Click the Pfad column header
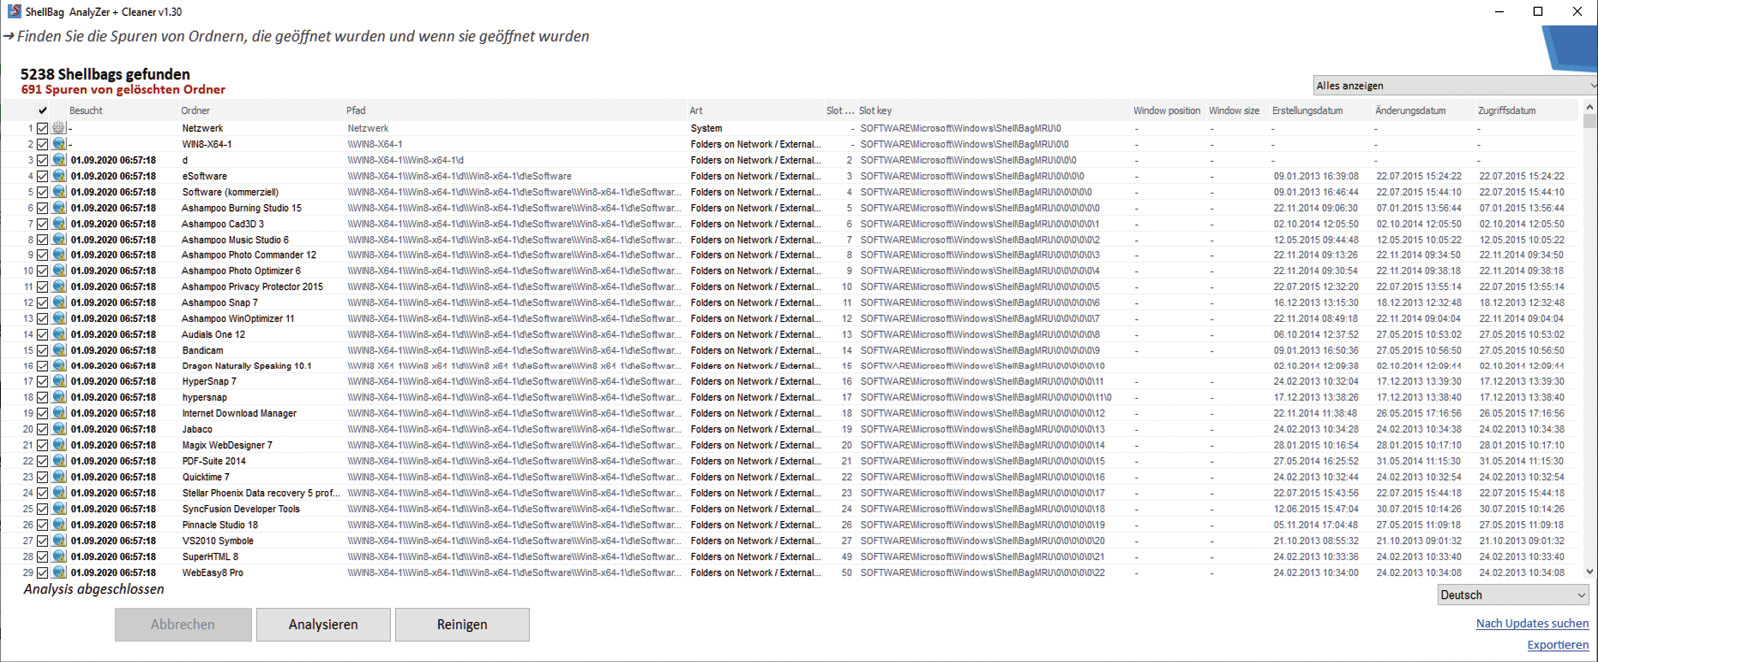1741x662 pixels. (x=356, y=111)
